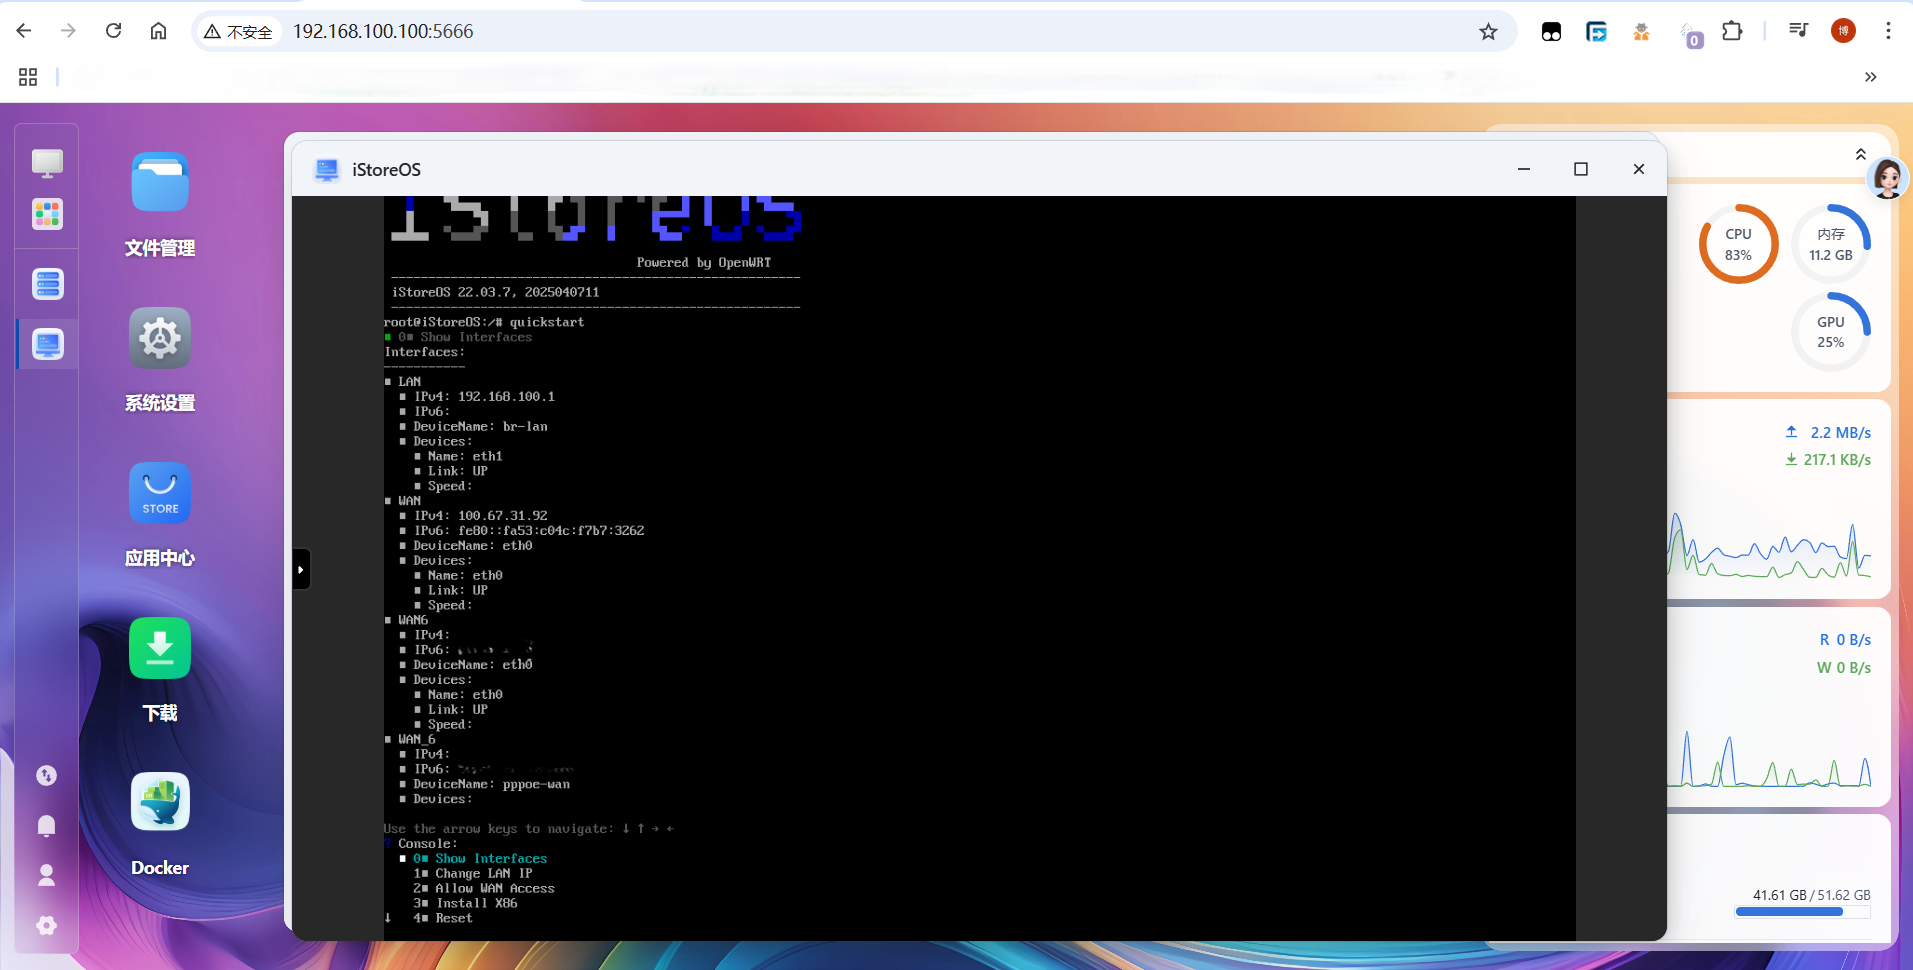Open the browser apps grid shortcut
The image size is (1913, 970).
click(28, 77)
